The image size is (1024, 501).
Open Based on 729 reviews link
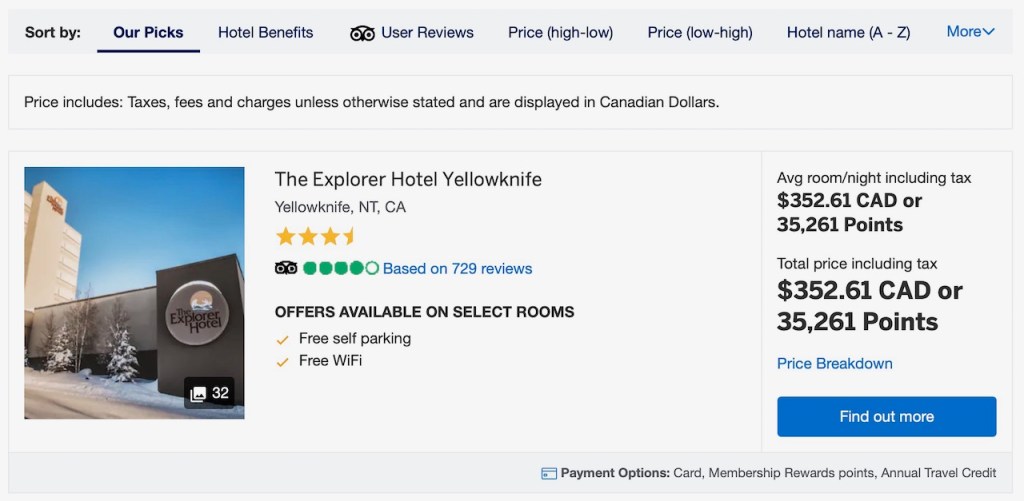[457, 268]
